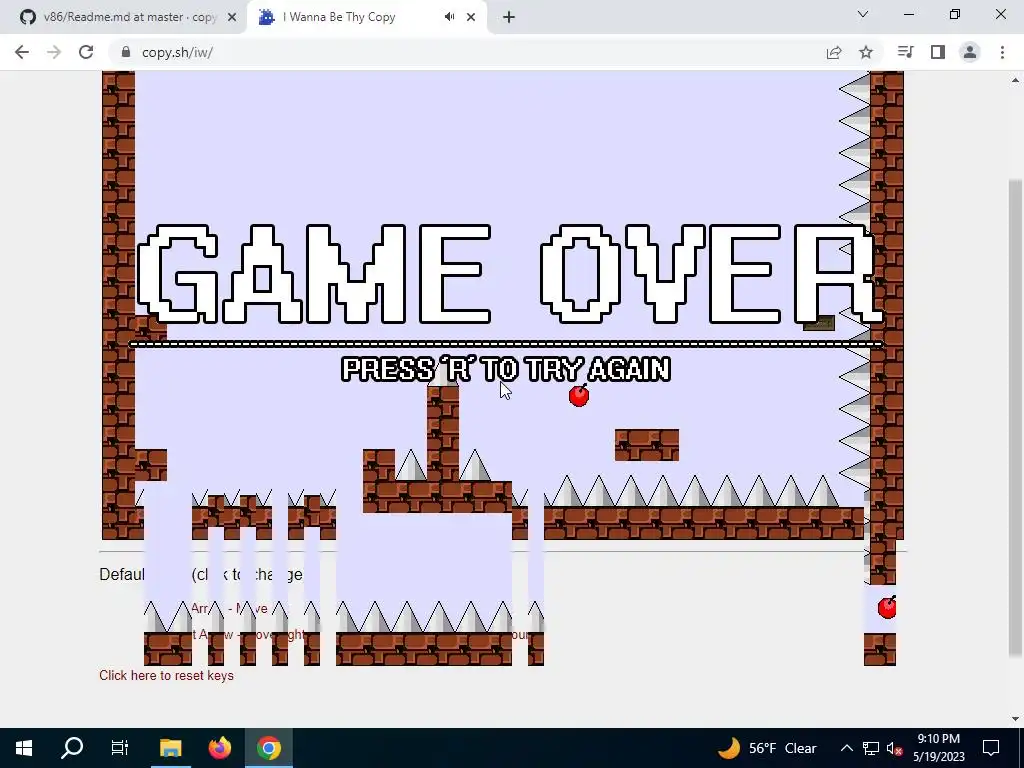This screenshot has height=768, width=1024.
Task: Click the page vertical scrollbar thumb
Action: coord(1015,418)
